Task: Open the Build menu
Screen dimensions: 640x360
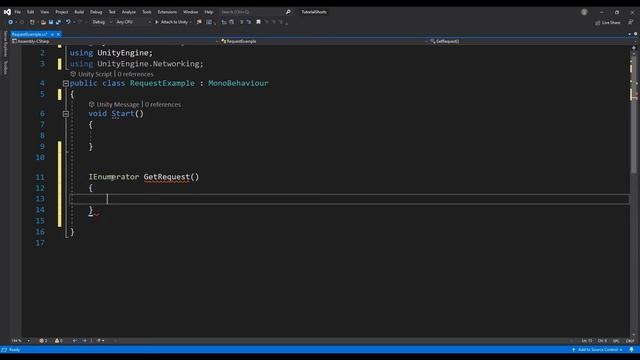Action: point(79,12)
